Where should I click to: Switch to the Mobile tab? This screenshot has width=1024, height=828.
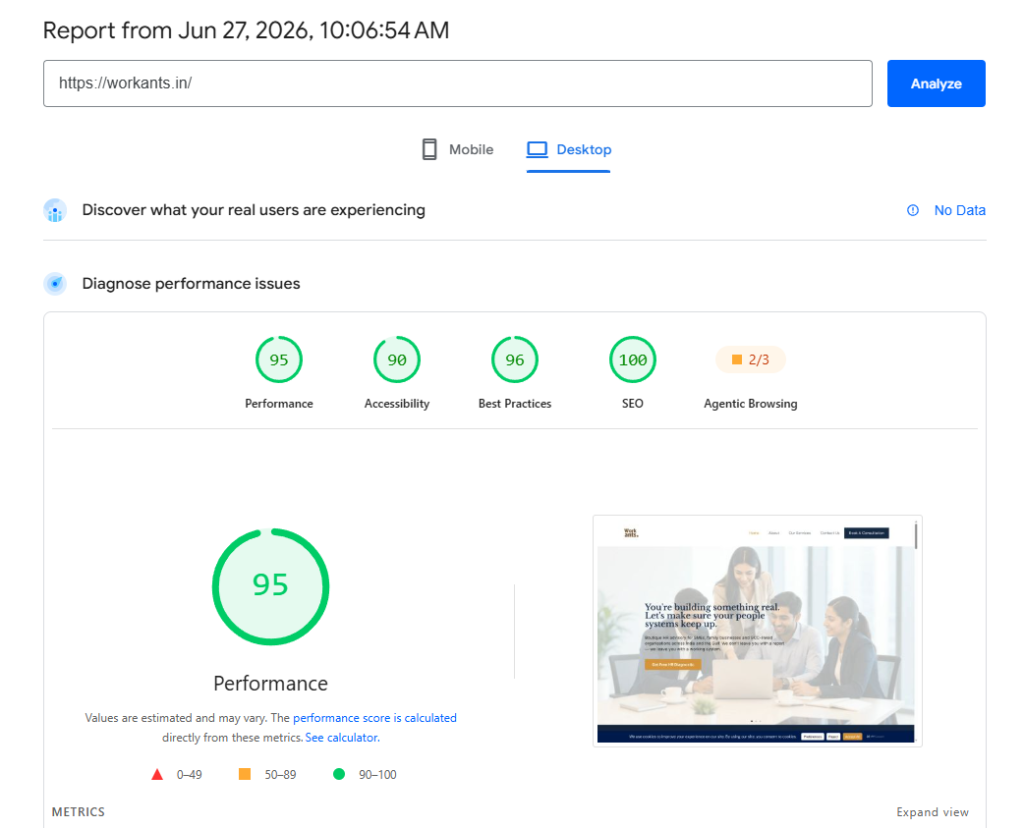tap(458, 150)
